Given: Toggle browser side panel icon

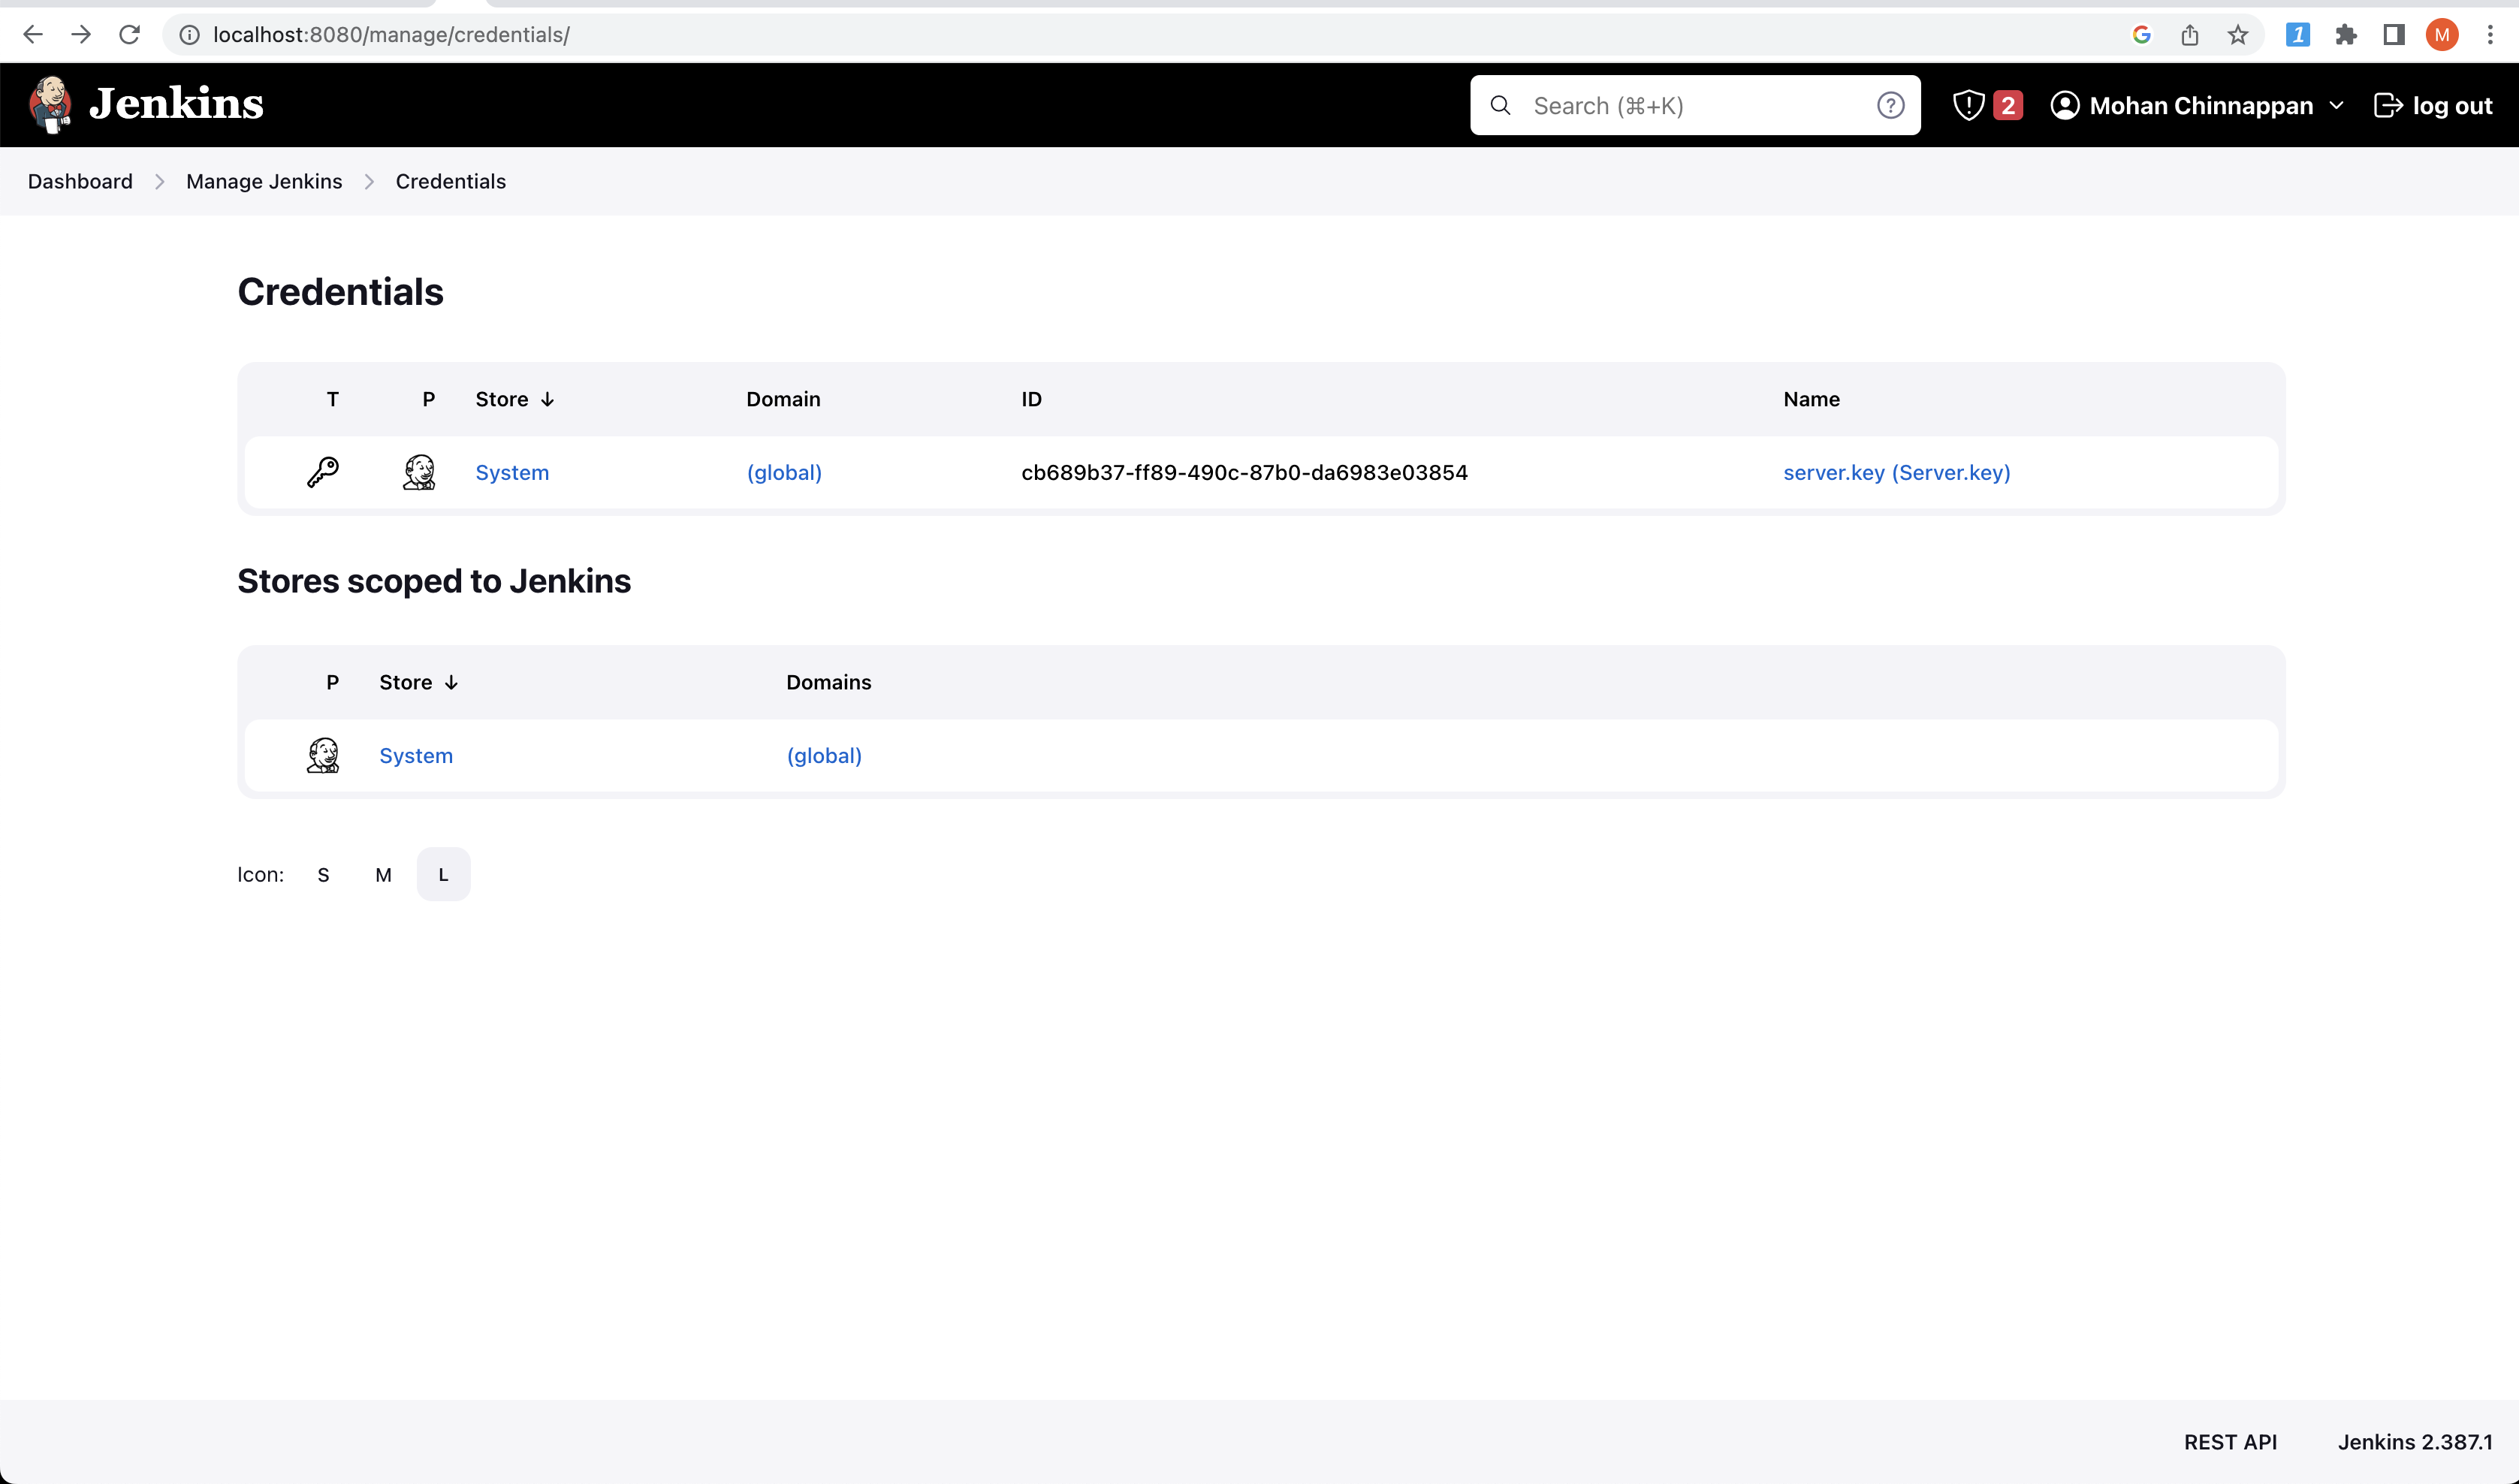Looking at the screenshot, I should (x=2393, y=35).
